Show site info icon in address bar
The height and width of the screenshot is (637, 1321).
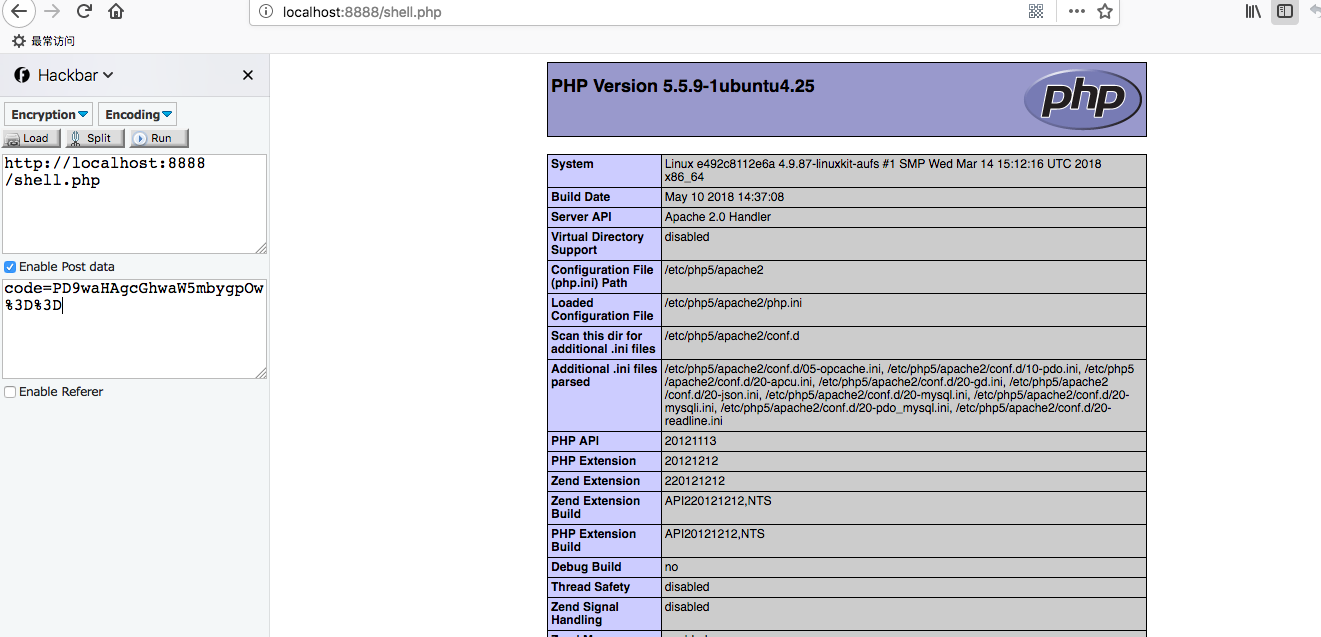click(x=265, y=12)
